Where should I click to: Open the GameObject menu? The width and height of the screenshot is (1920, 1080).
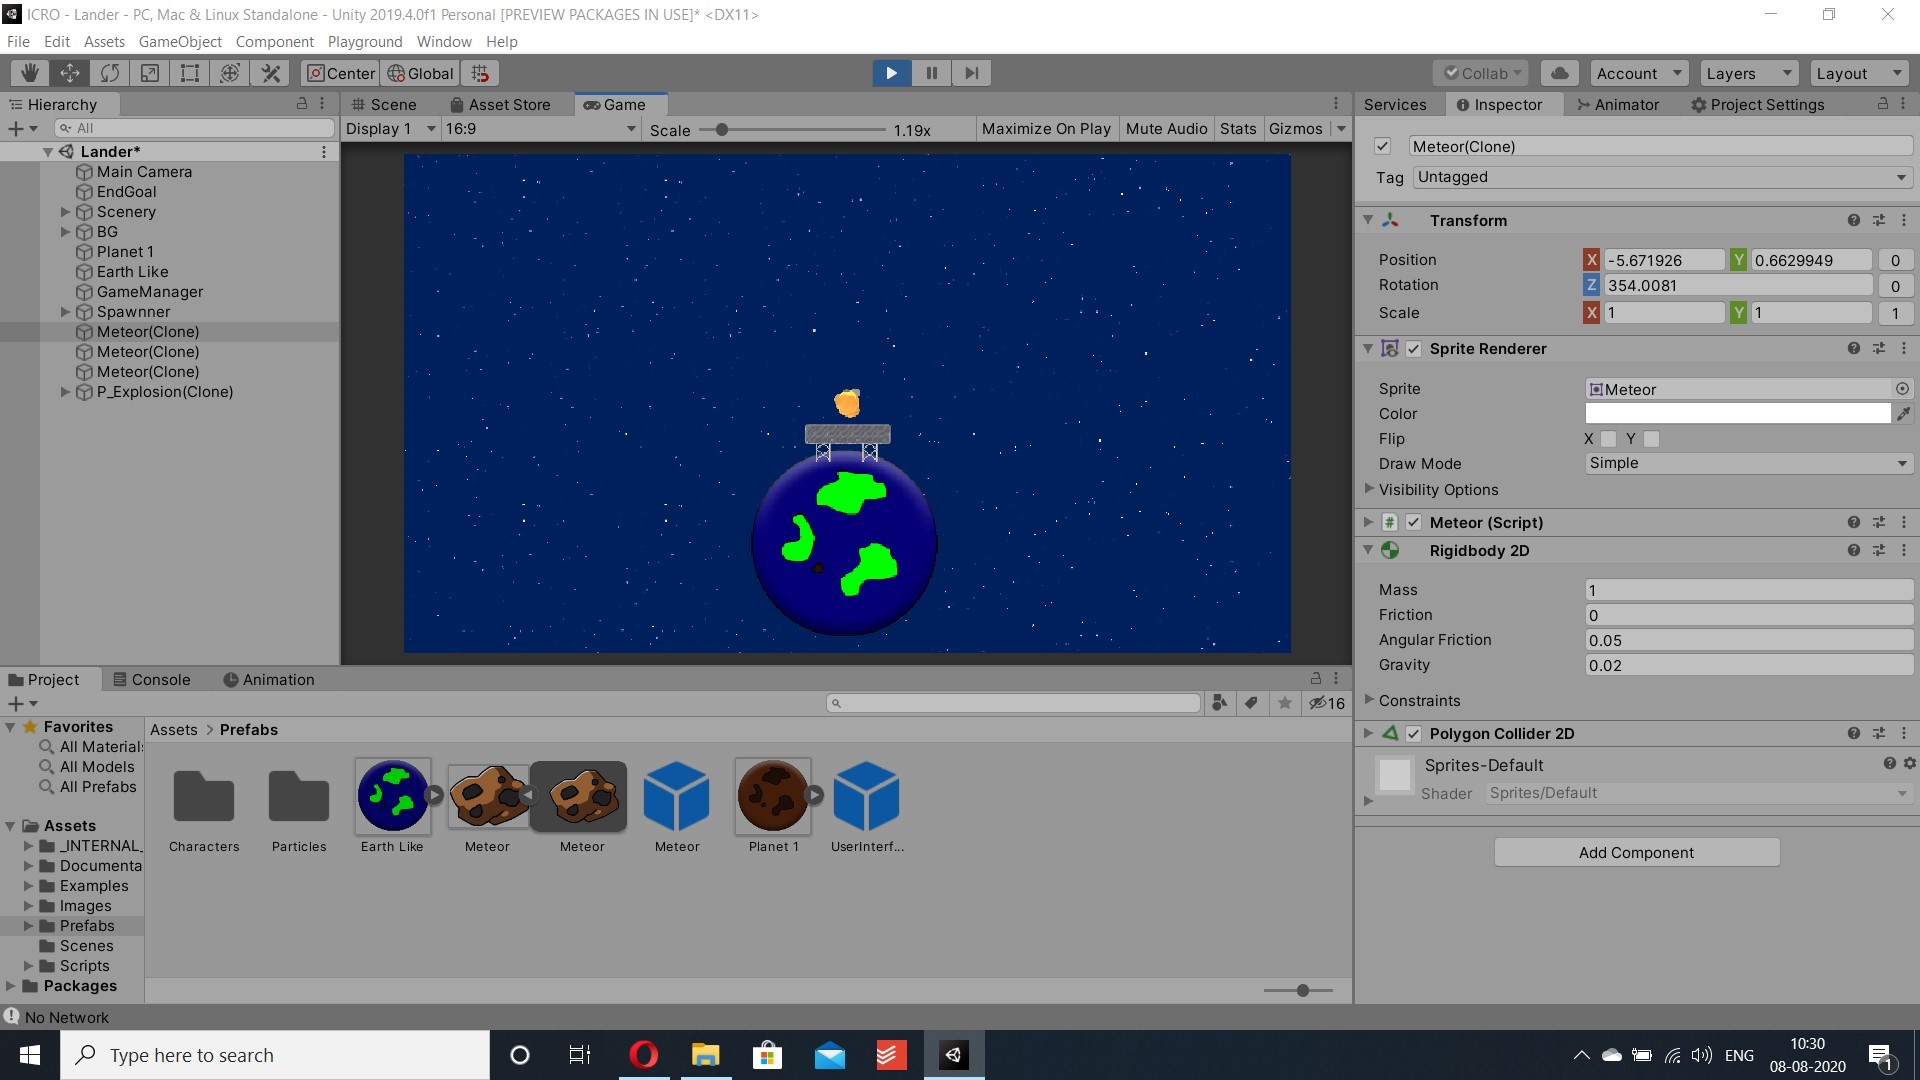point(180,42)
